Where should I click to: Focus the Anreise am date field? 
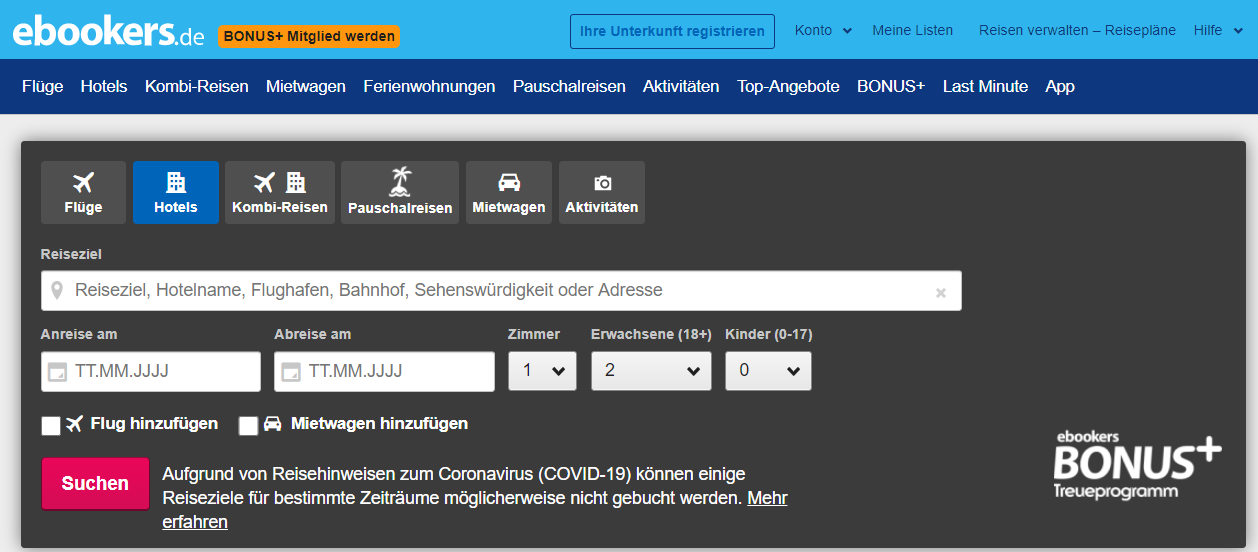(x=151, y=371)
